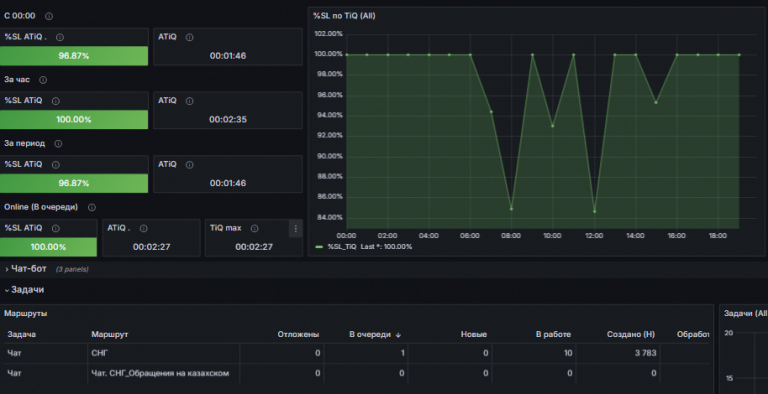This screenshot has height=394, width=768.
Task: Click the 'Создано (Н)' column header
Action: [630, 334]
